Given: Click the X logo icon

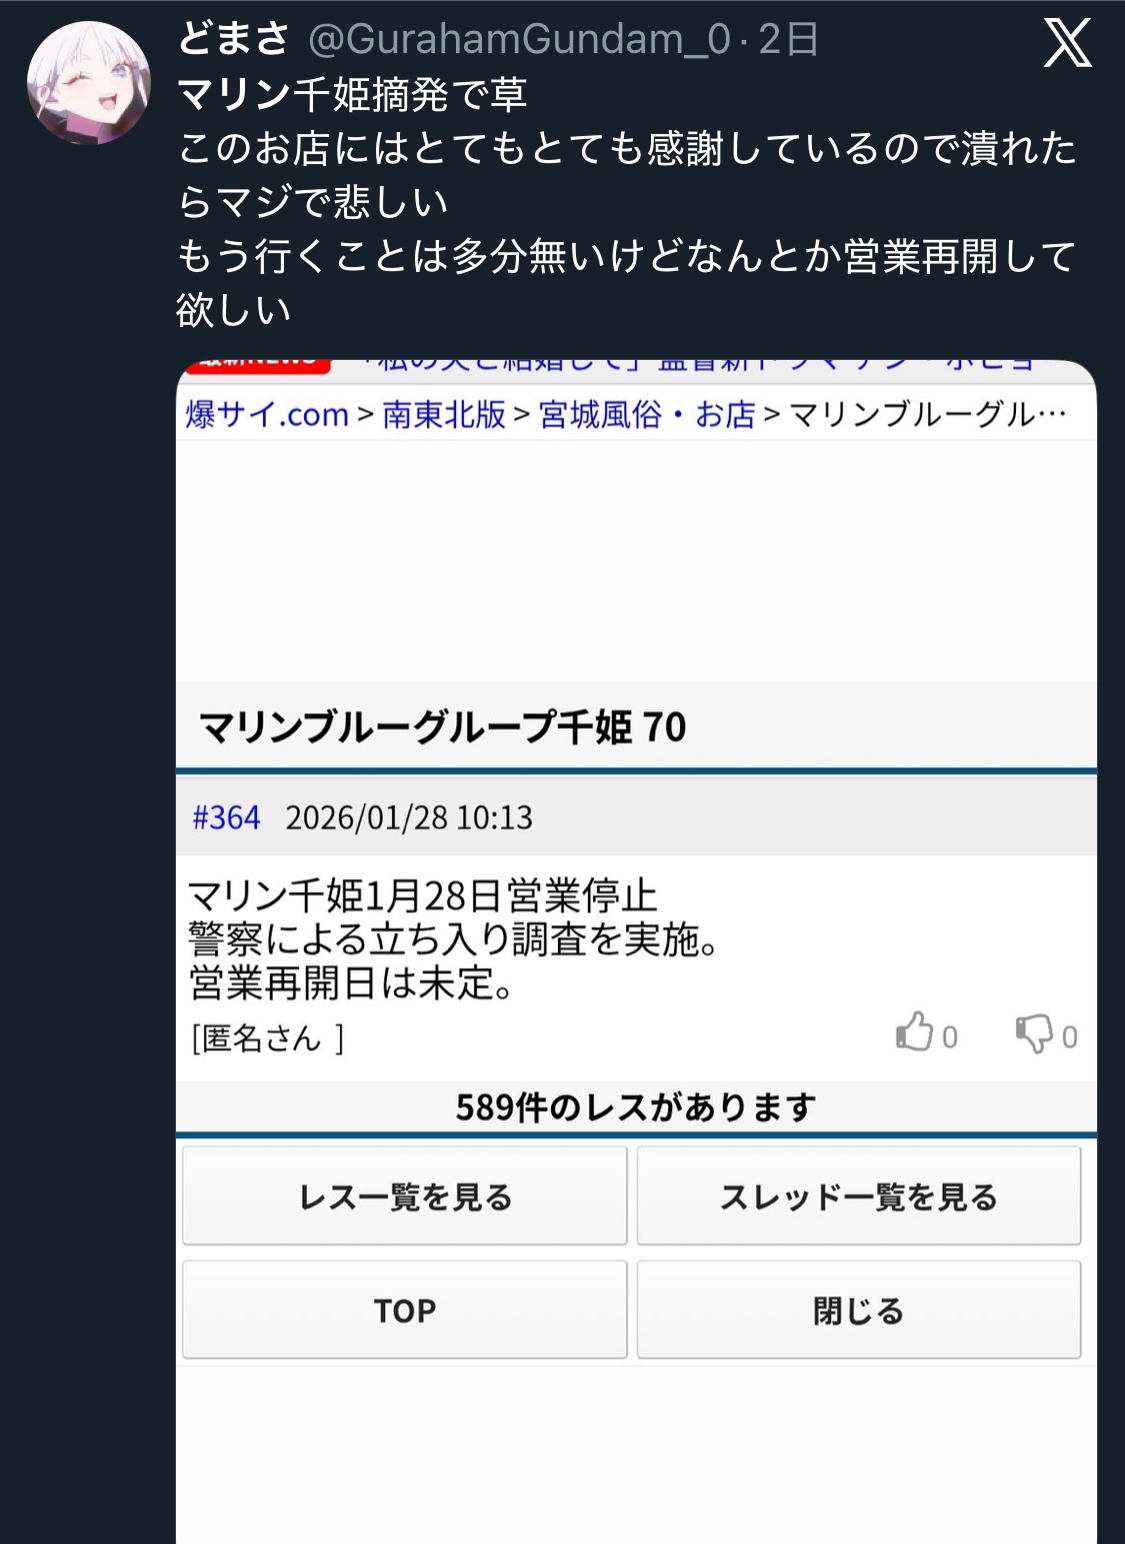Looking at the screenshot, I should tap(1067, 44).
